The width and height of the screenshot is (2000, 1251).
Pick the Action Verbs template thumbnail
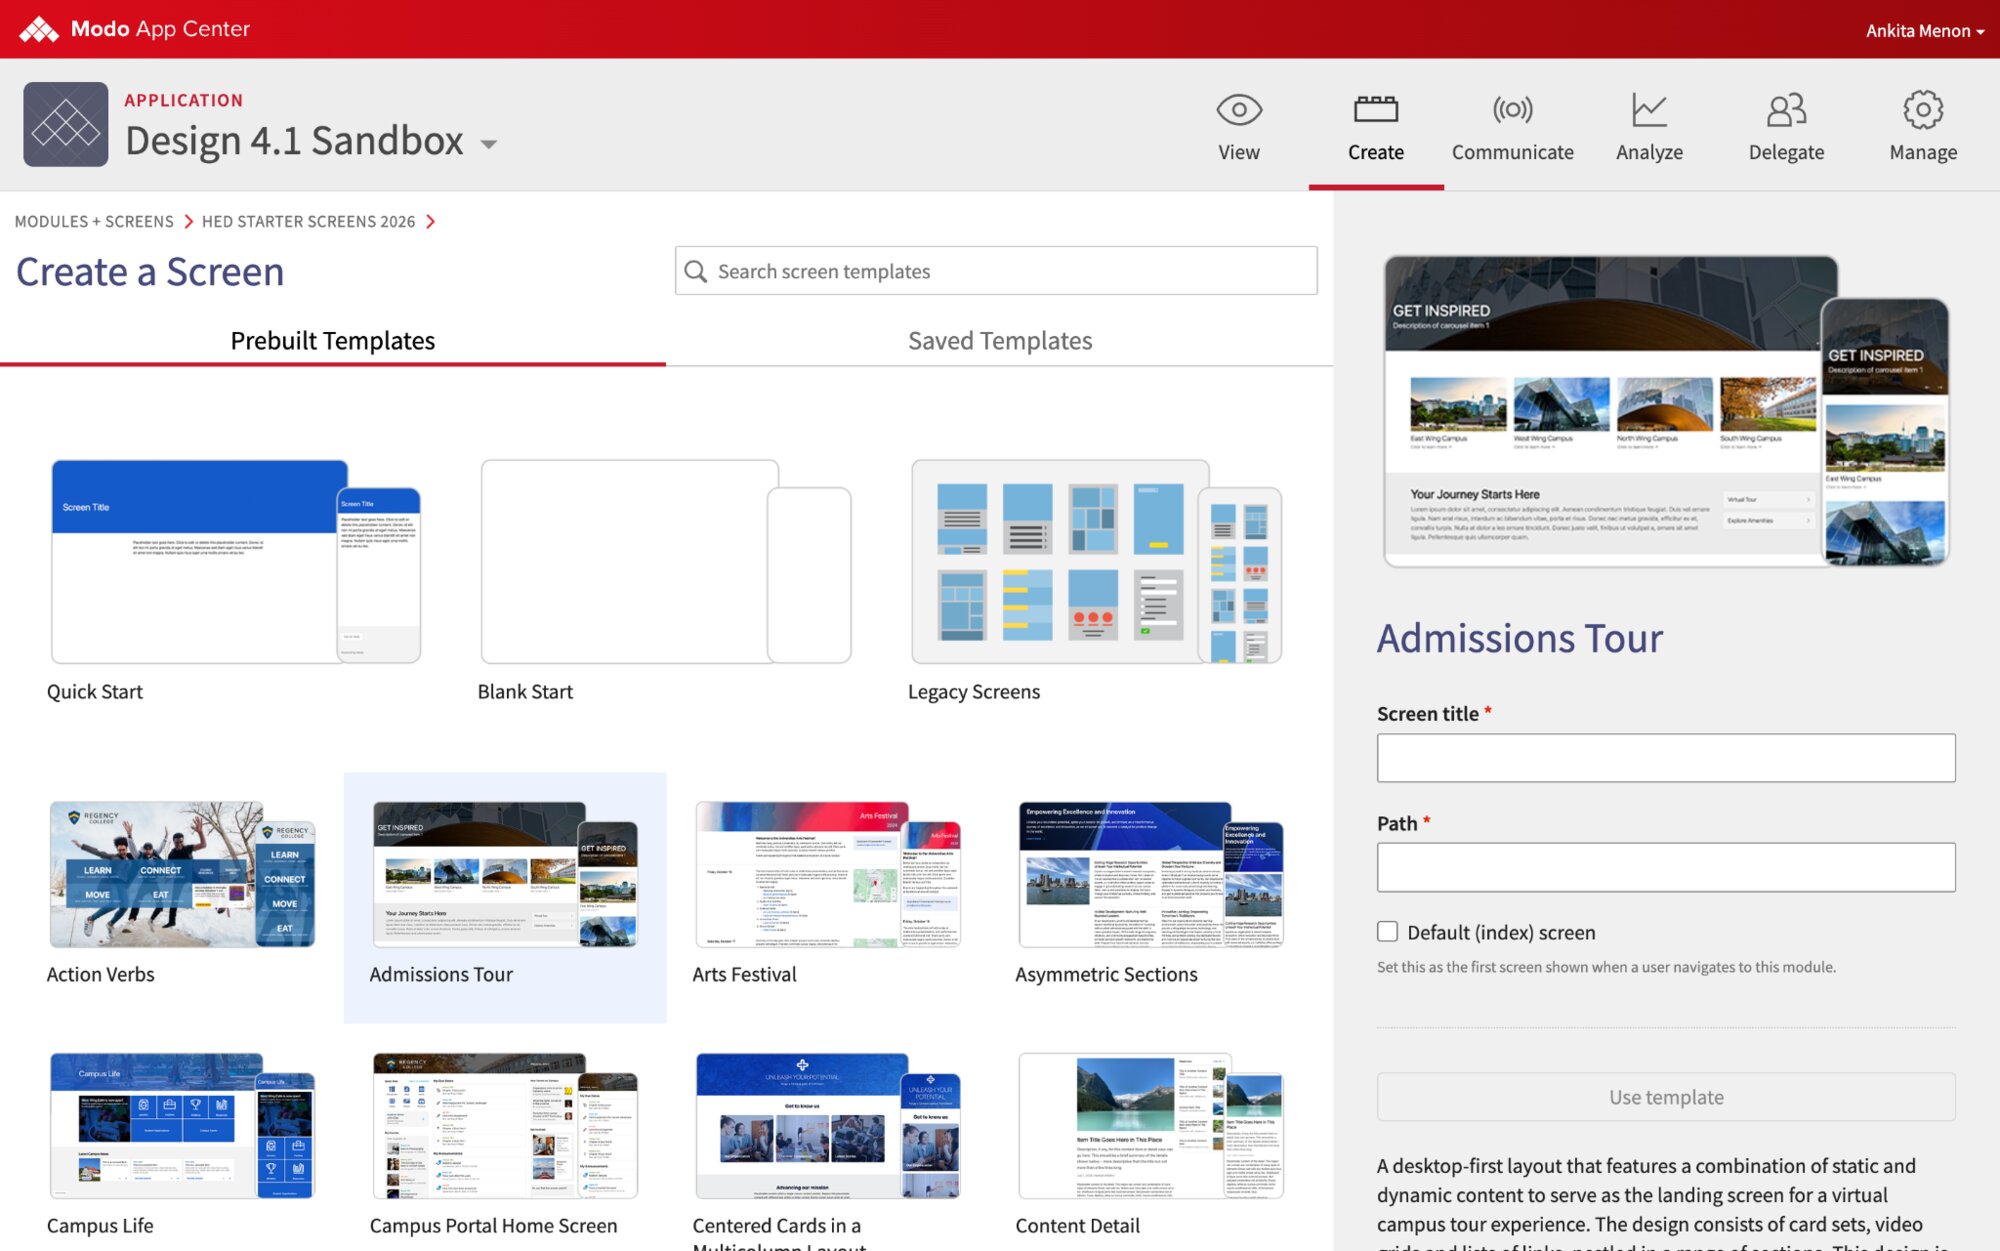(182, 874)
